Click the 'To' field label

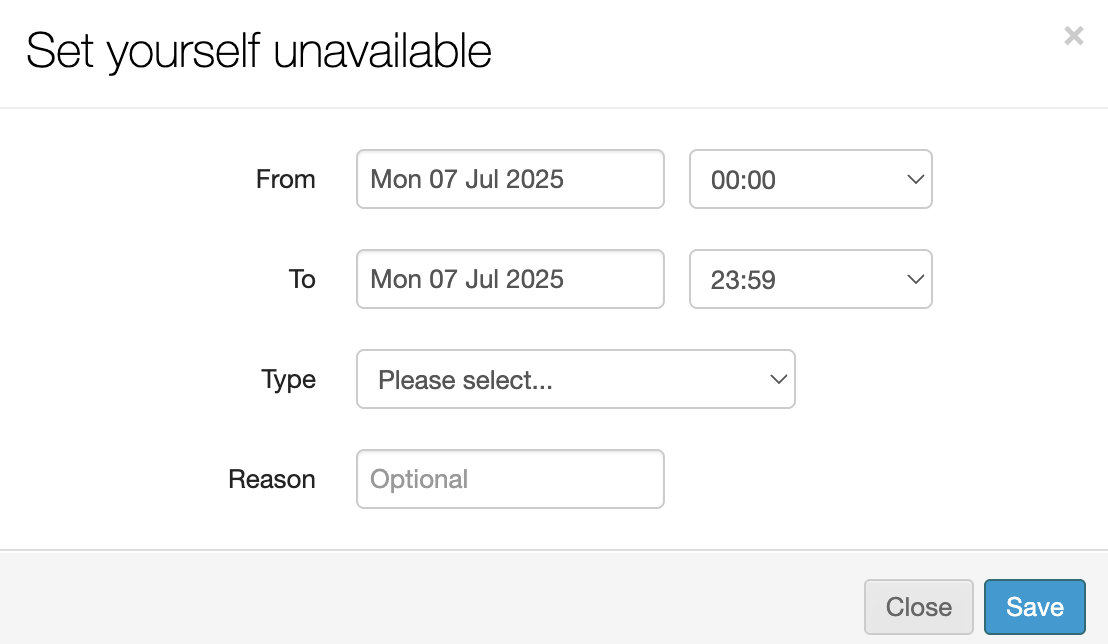pyautogui.click(x=302, y=279)
